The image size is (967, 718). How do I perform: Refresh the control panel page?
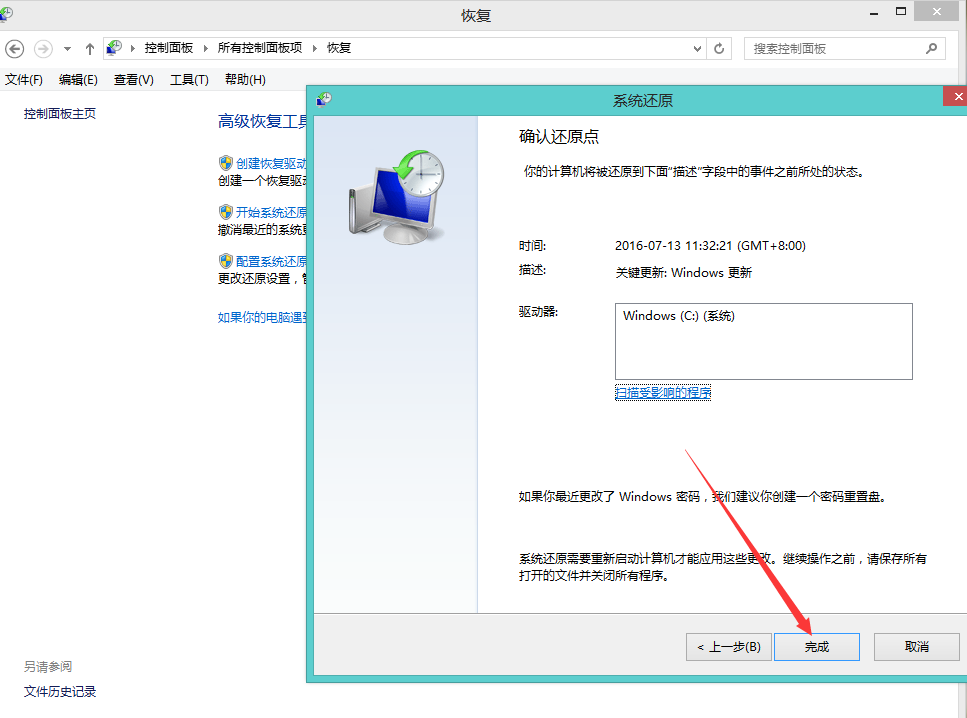click(x=719, y=49)
